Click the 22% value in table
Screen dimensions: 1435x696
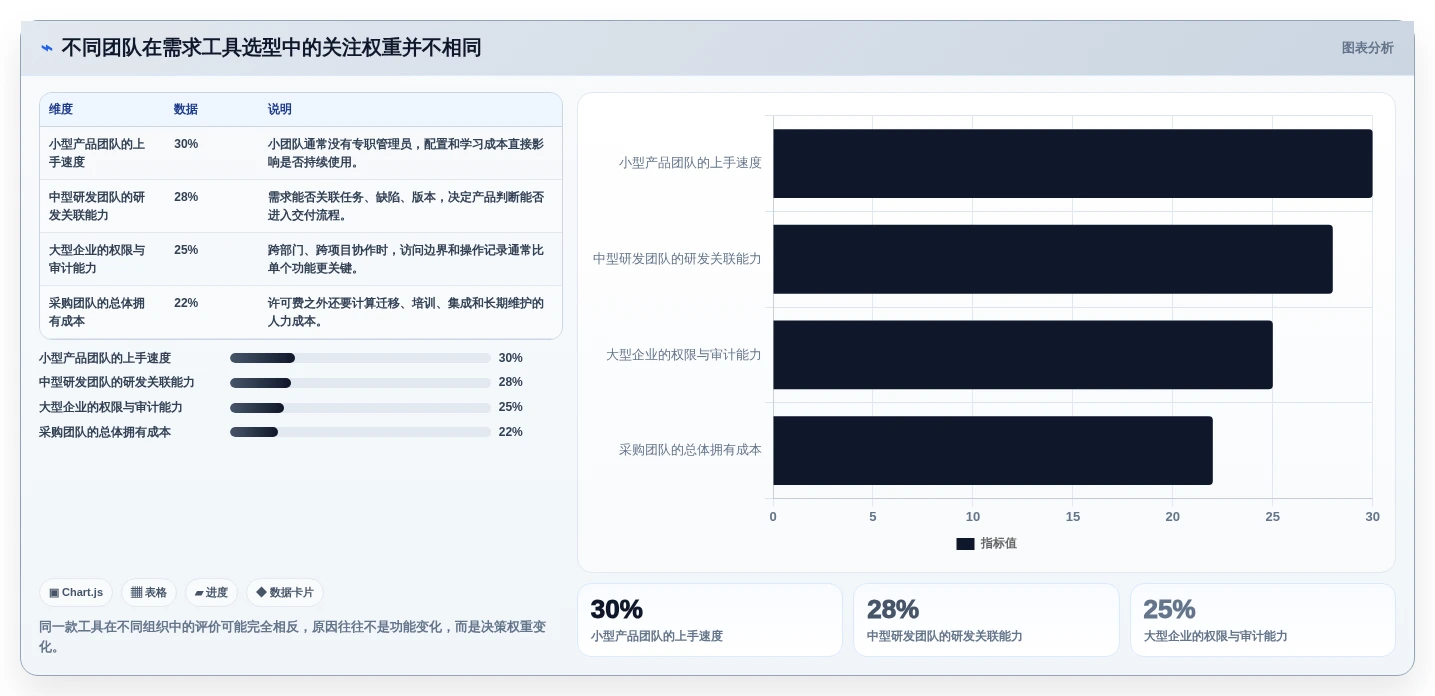(186, 303)
